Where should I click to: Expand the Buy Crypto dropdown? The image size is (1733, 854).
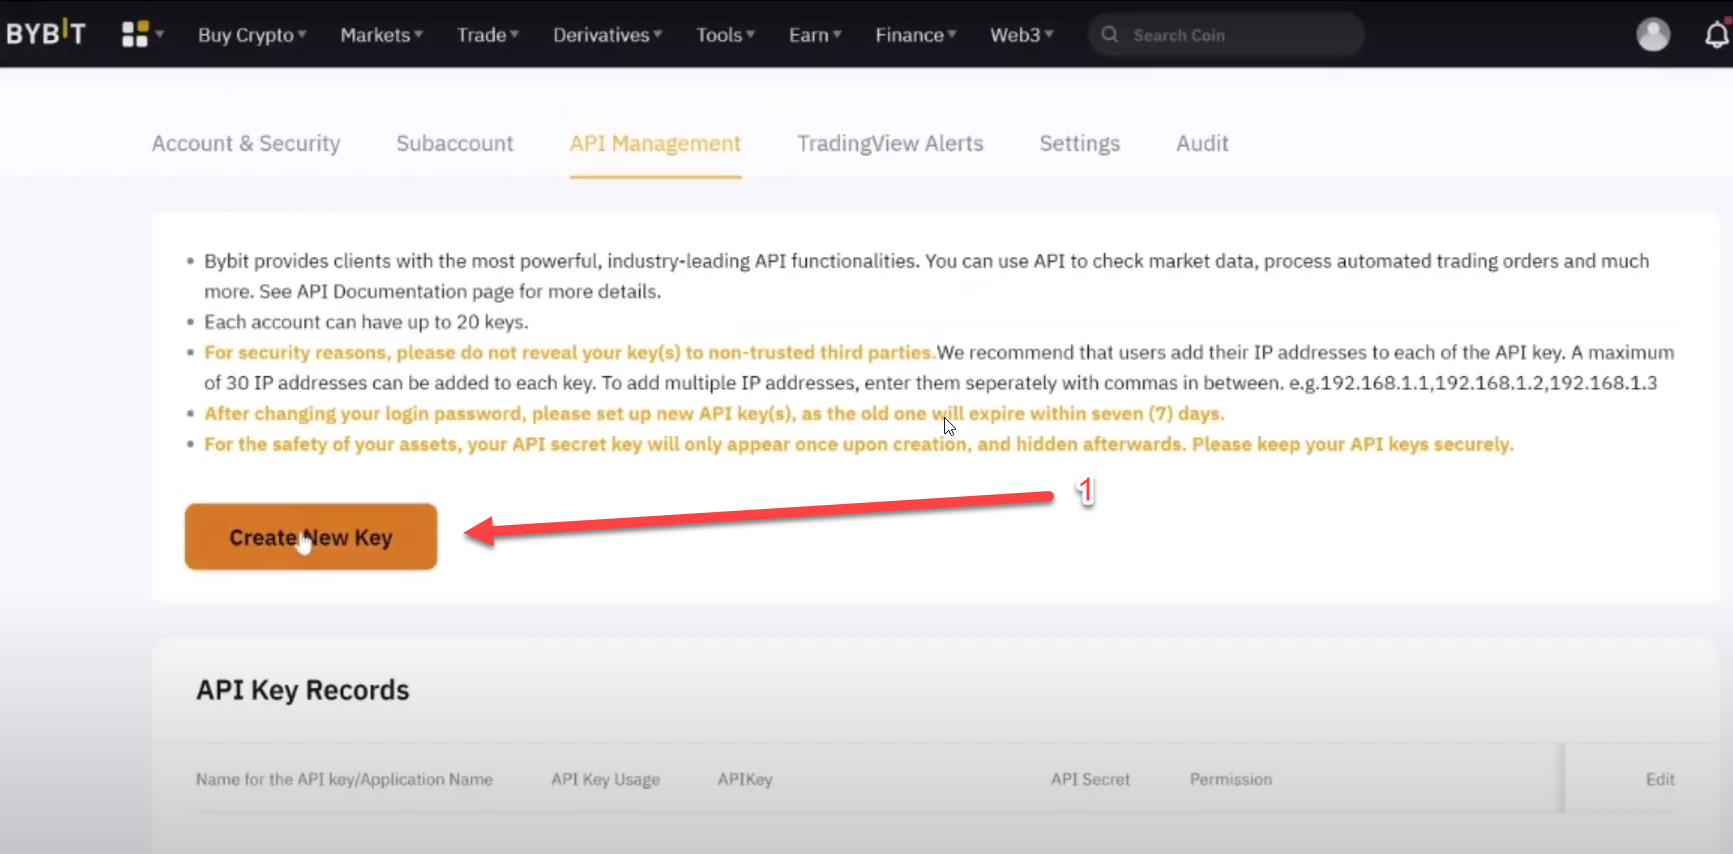[x=252, y=35]
